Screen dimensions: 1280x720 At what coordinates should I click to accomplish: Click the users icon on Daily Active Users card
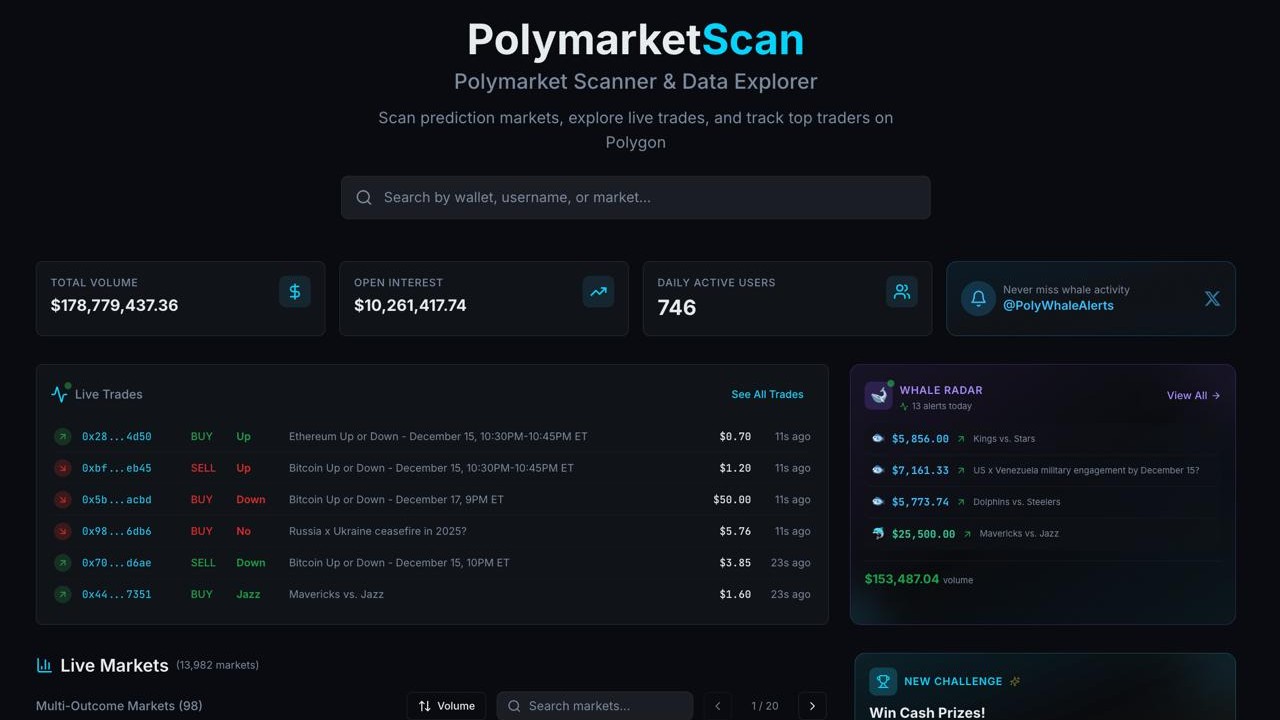point(902,292)
